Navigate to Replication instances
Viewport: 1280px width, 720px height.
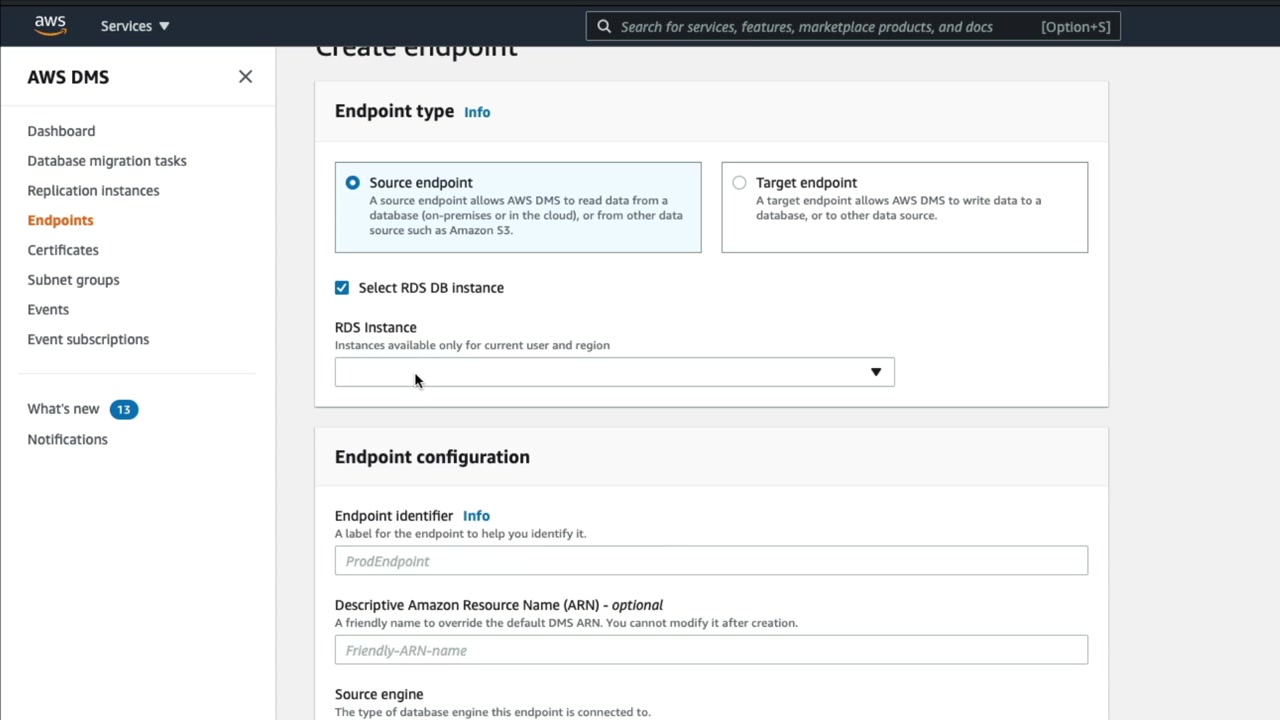pos(93,191)
